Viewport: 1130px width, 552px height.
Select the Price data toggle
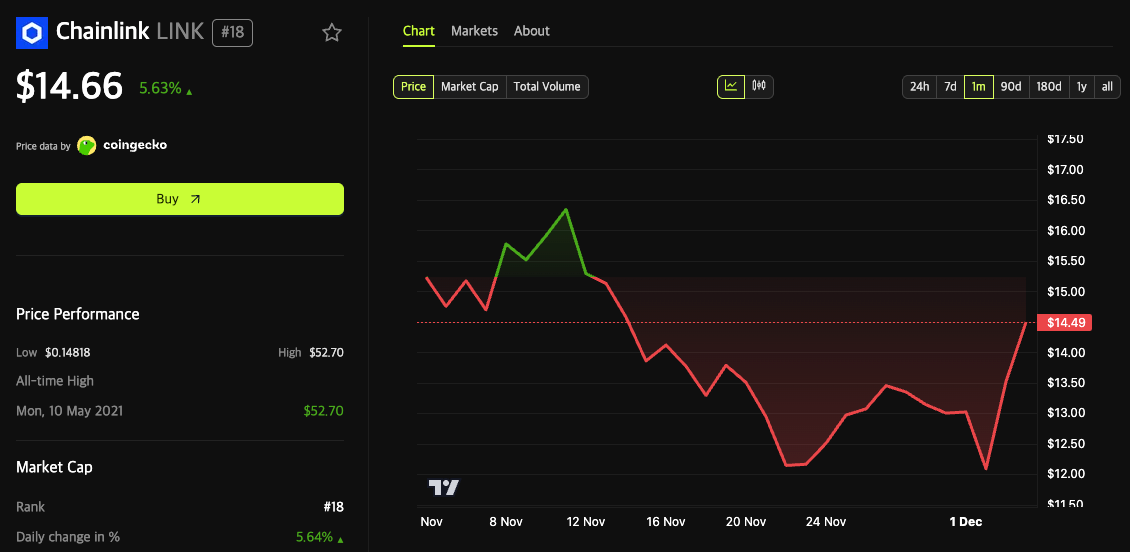pyautogui.click(x=413, y=87)
